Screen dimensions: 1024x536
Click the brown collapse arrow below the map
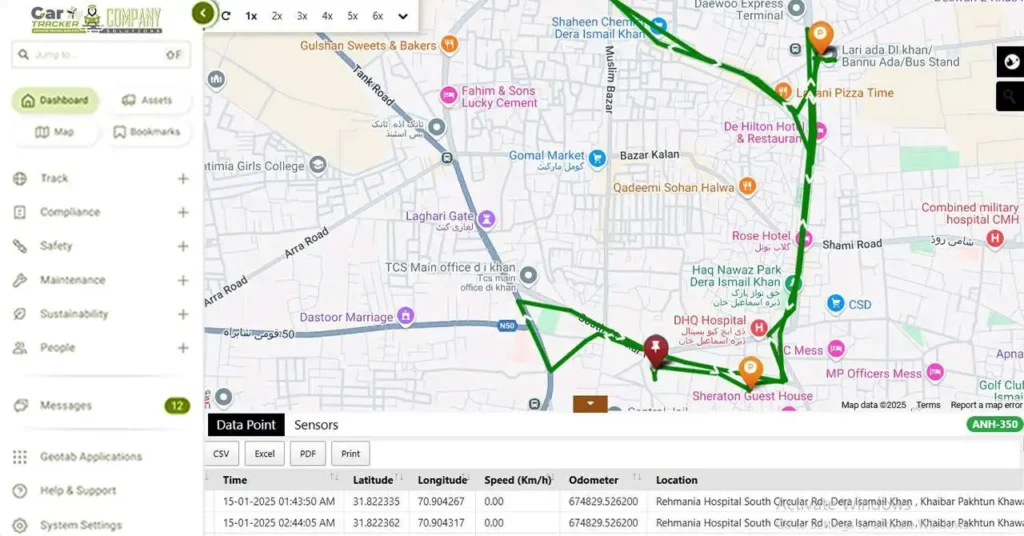[590, 403]
